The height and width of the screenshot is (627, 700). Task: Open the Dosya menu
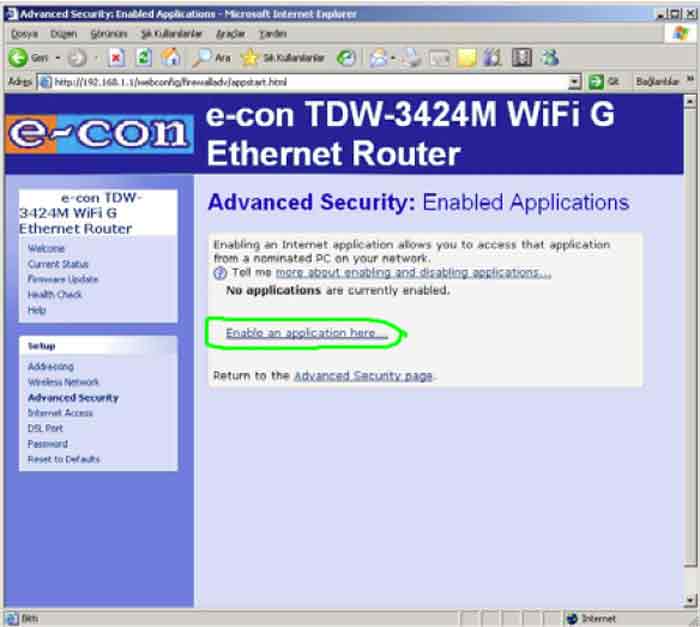pyautogui.click(x=24, y=34)
